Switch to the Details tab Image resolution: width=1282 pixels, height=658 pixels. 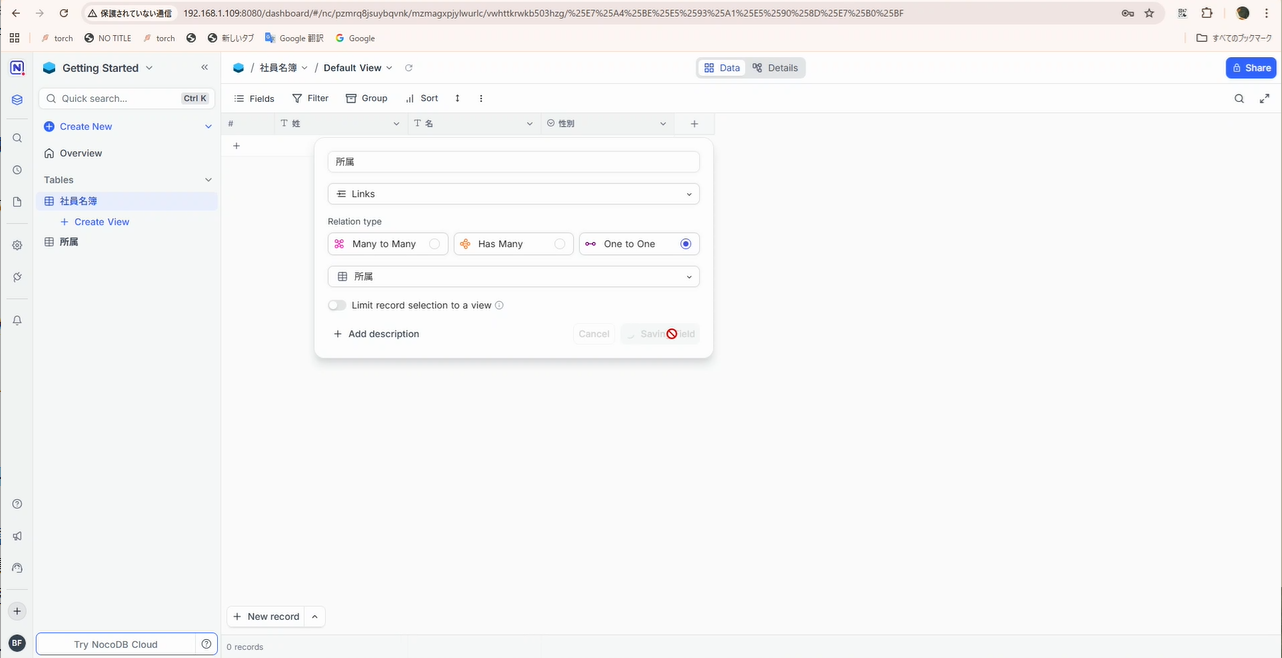[x=775, y=68]
